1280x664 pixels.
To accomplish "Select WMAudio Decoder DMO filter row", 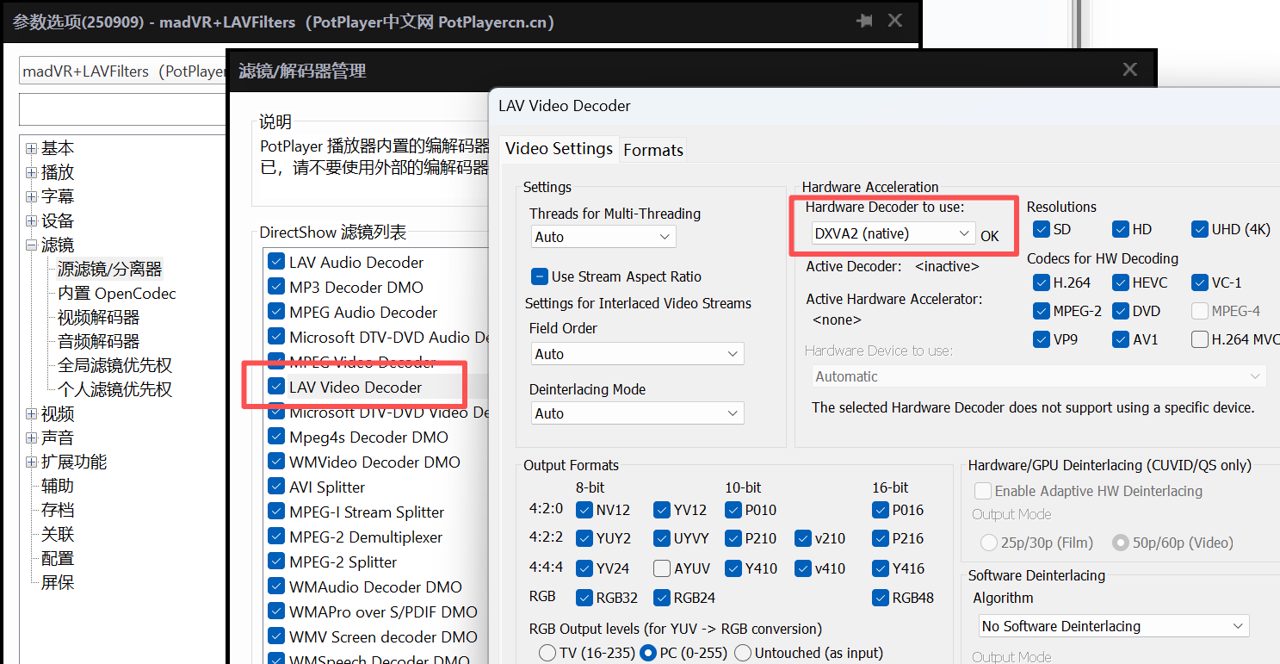I will click(x=375, y=587).
